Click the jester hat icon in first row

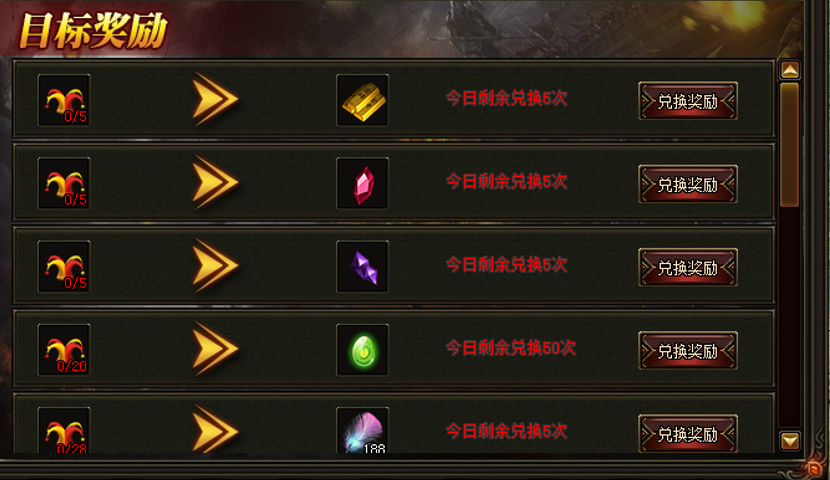(x=64, y=100)
